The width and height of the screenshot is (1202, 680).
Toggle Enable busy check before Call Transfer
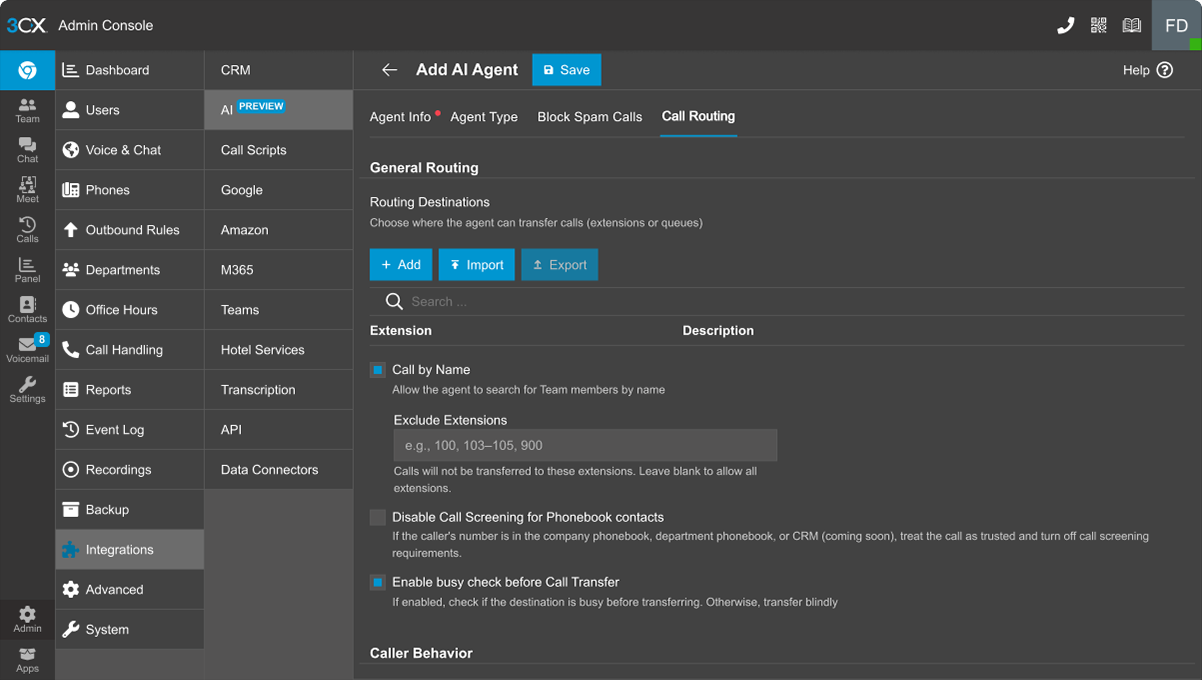(378, 582)
